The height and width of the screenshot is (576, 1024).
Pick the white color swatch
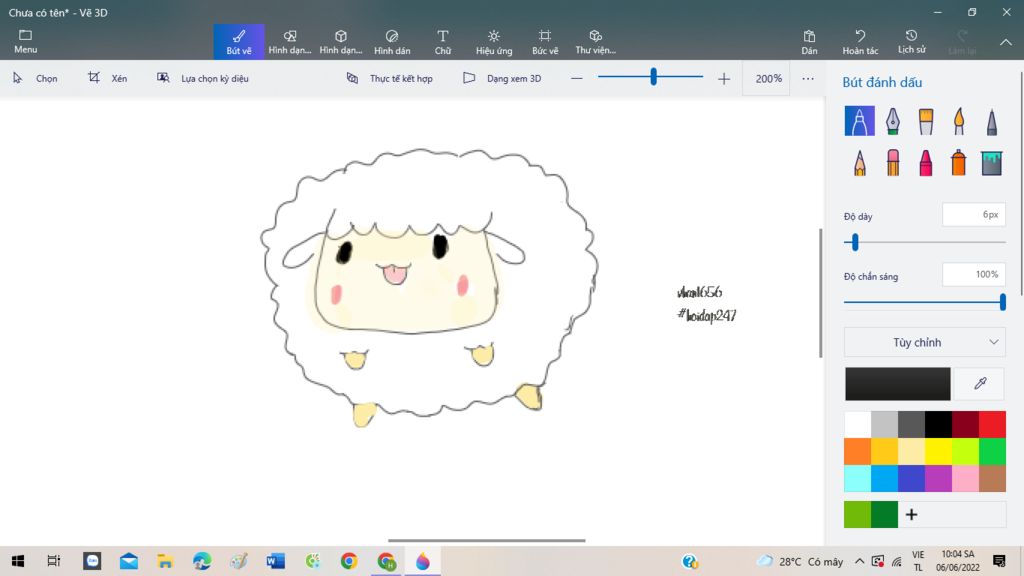pos(857,424)
